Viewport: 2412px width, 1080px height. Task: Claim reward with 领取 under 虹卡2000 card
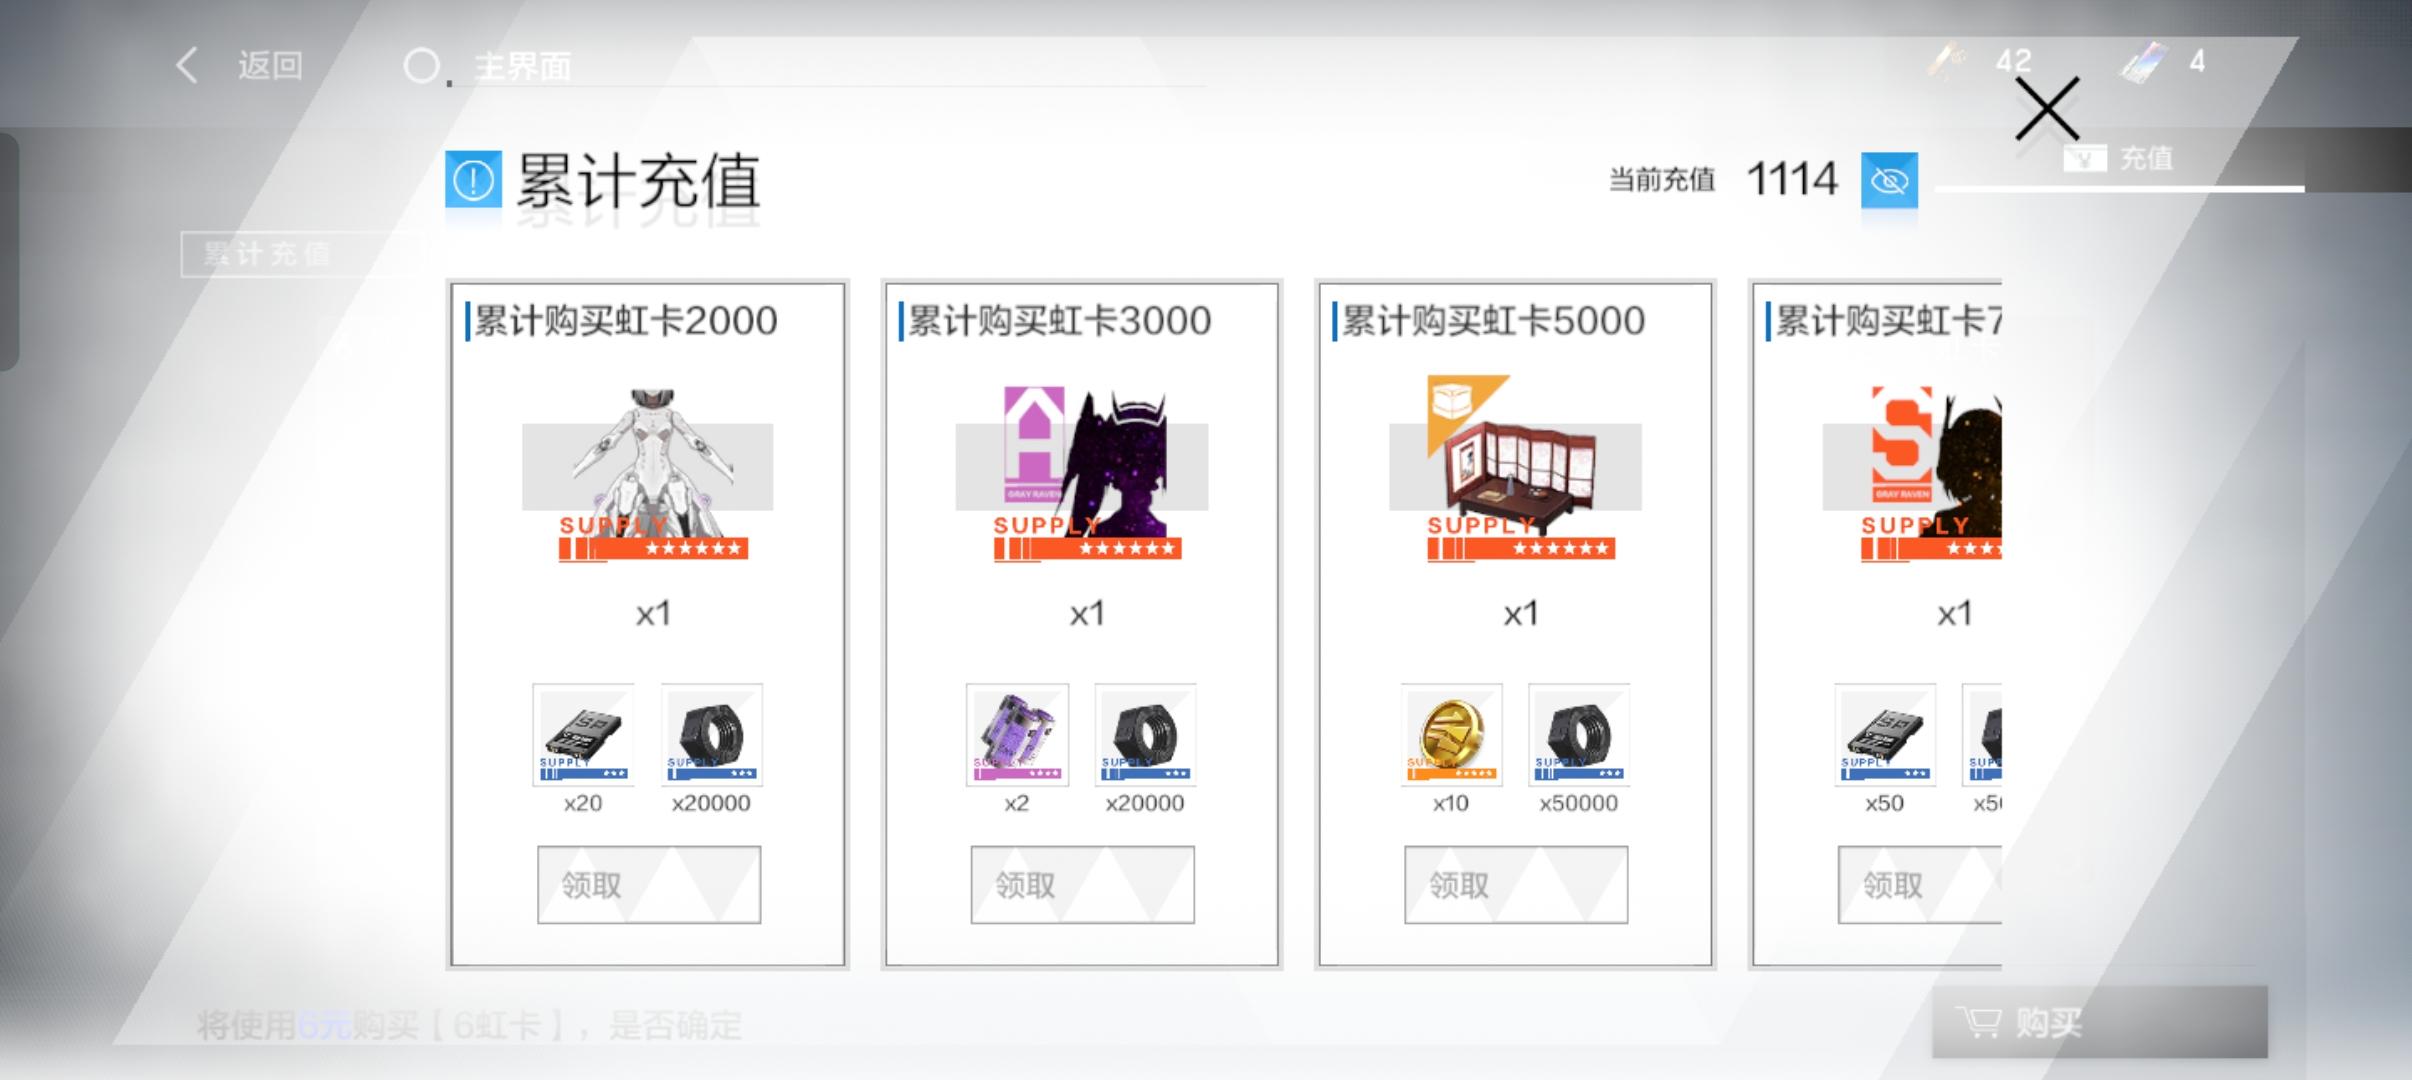[649, 885]
